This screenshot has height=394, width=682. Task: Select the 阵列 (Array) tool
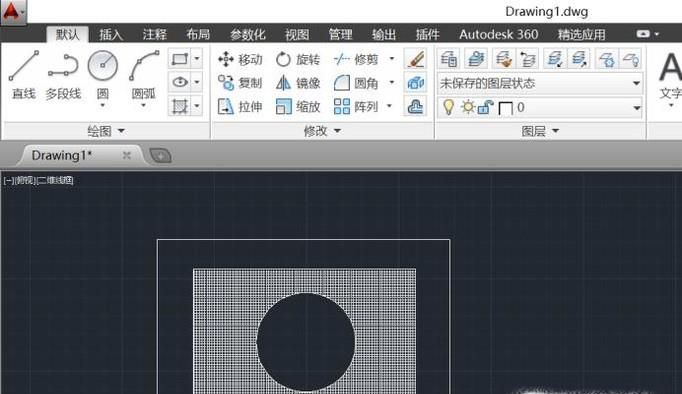click(x=355, y=106)
